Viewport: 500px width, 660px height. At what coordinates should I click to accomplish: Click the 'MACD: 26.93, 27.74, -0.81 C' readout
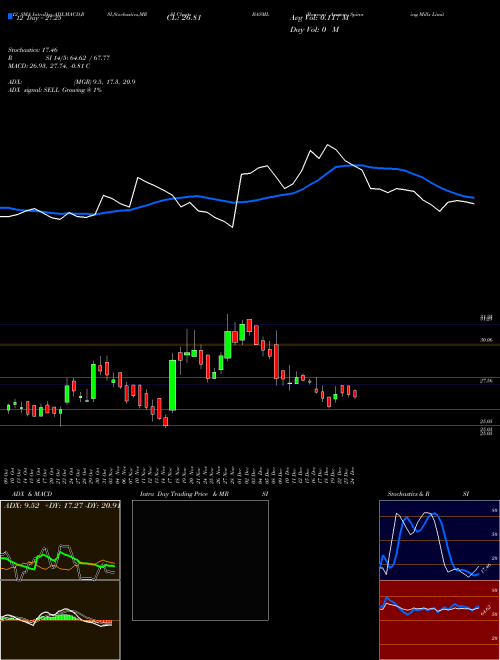point(49,66)
